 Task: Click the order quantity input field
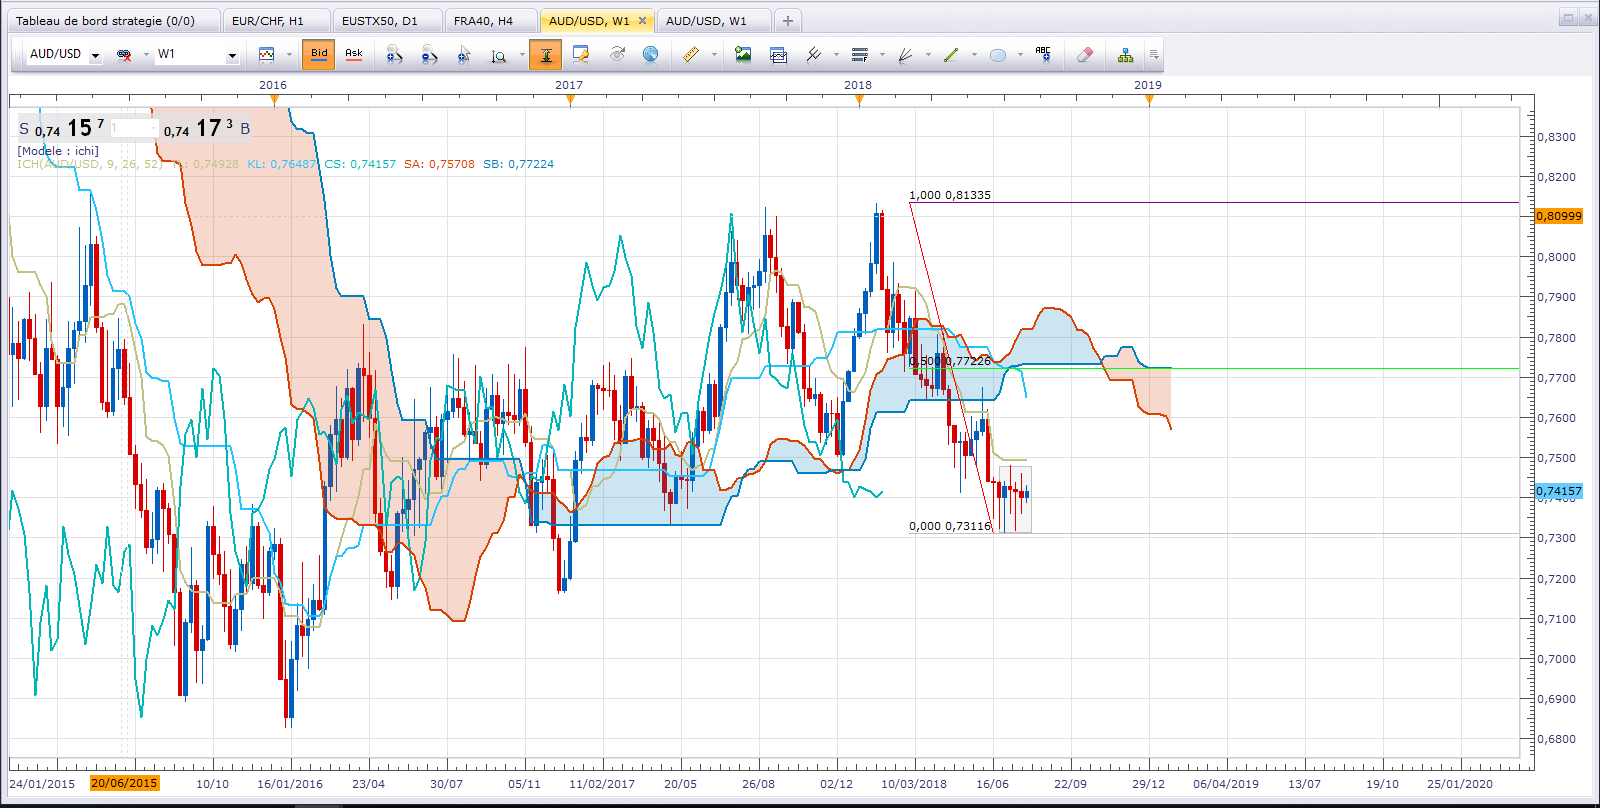[x=133, y=128]
